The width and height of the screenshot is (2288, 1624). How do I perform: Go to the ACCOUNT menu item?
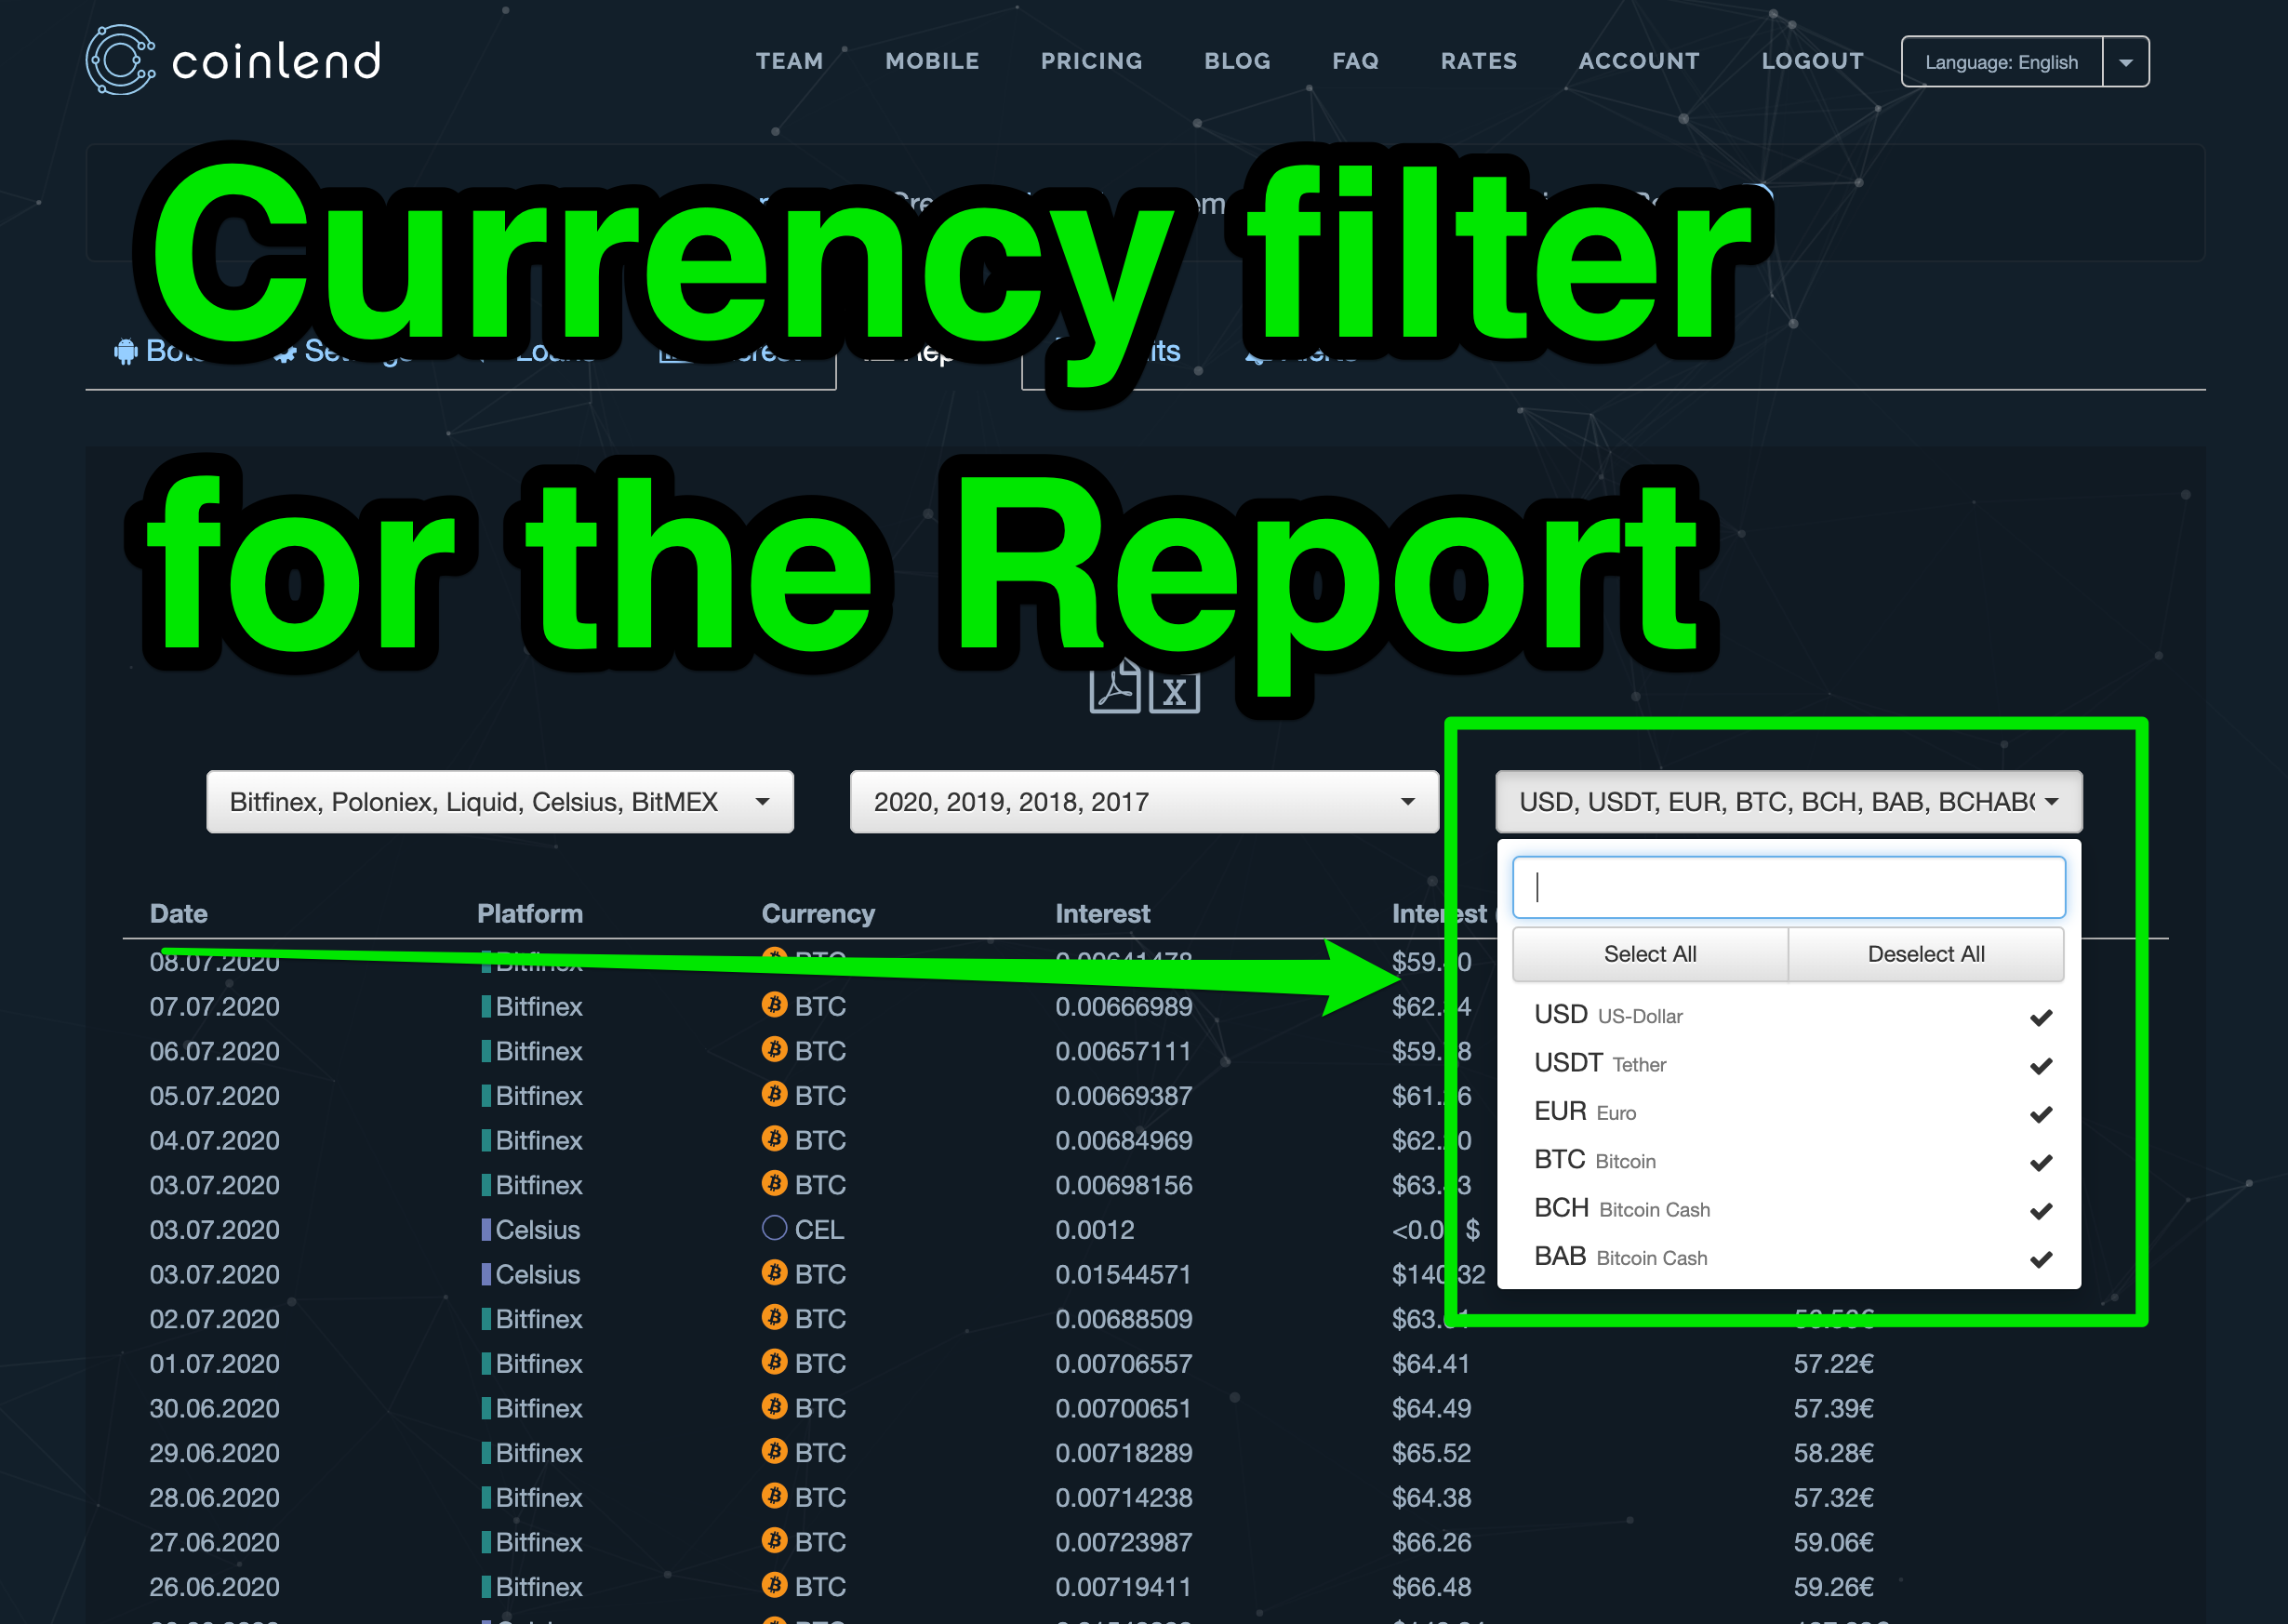[x=1638, y=61]
